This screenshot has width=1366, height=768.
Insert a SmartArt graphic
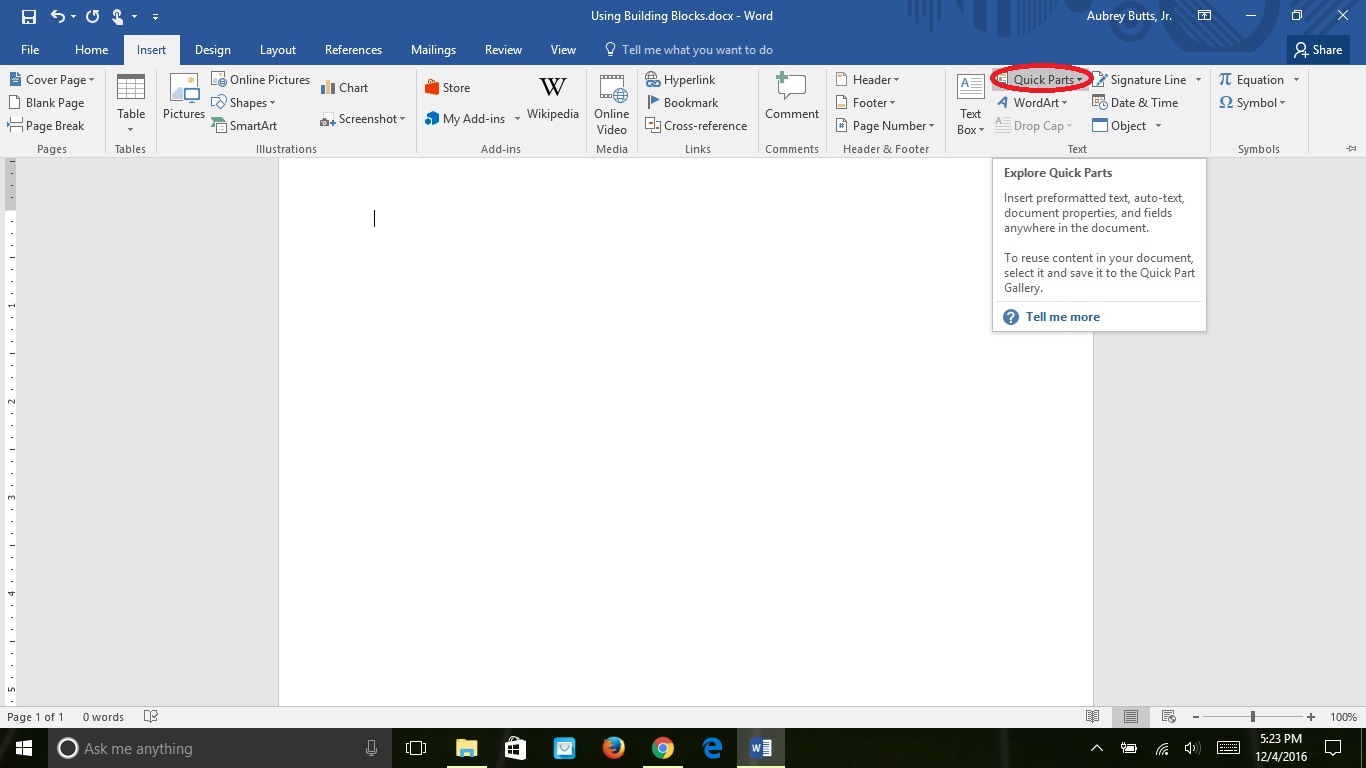pyautogui.click(x=245, y=126)
